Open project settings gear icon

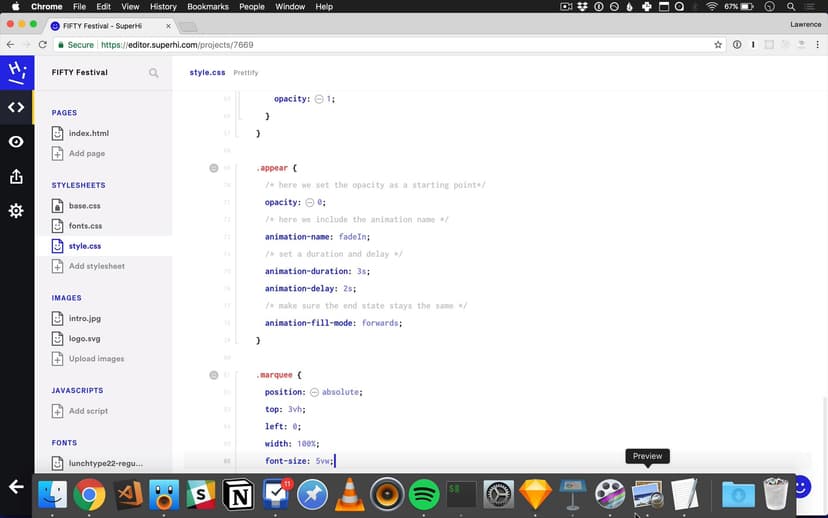(x=16, y=211)
